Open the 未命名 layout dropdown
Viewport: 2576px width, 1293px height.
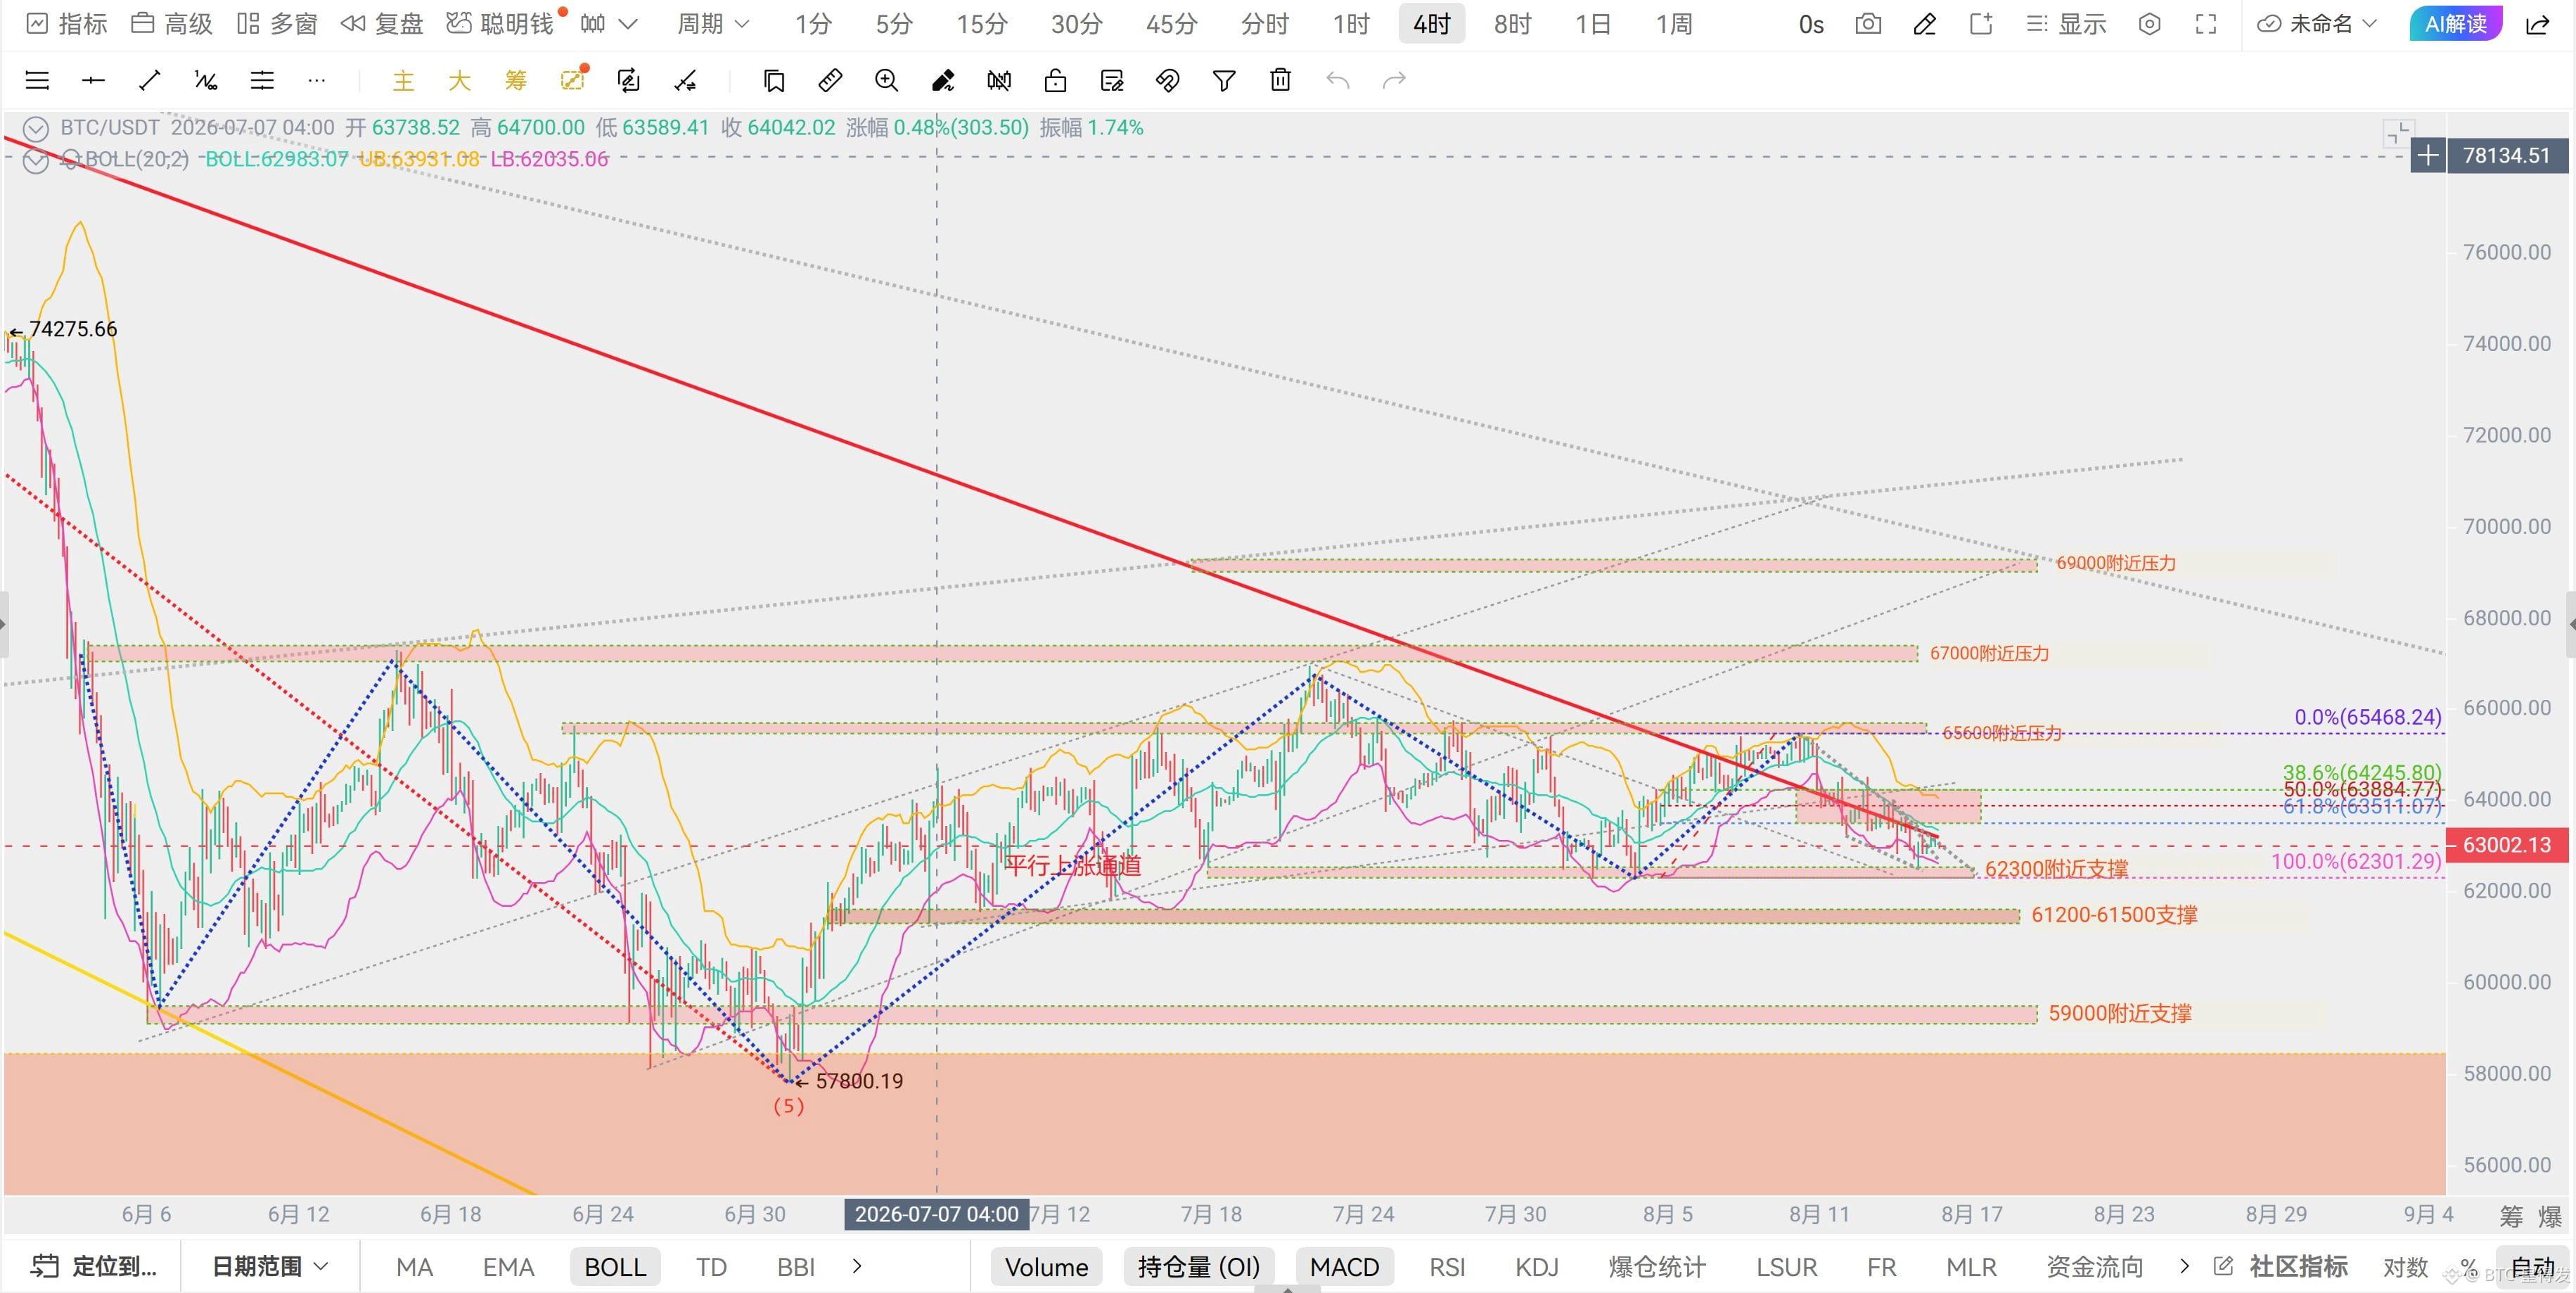point(2316,24)
